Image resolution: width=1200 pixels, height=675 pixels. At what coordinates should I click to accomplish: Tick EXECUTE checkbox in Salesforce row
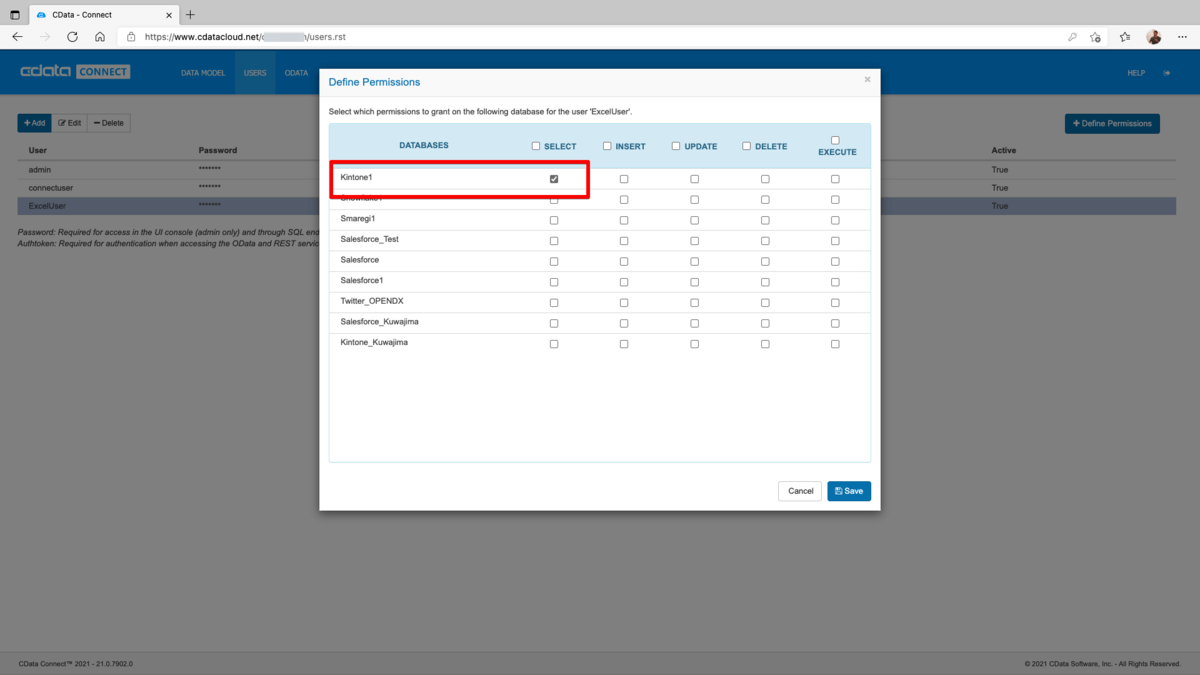tap(835, 261)
